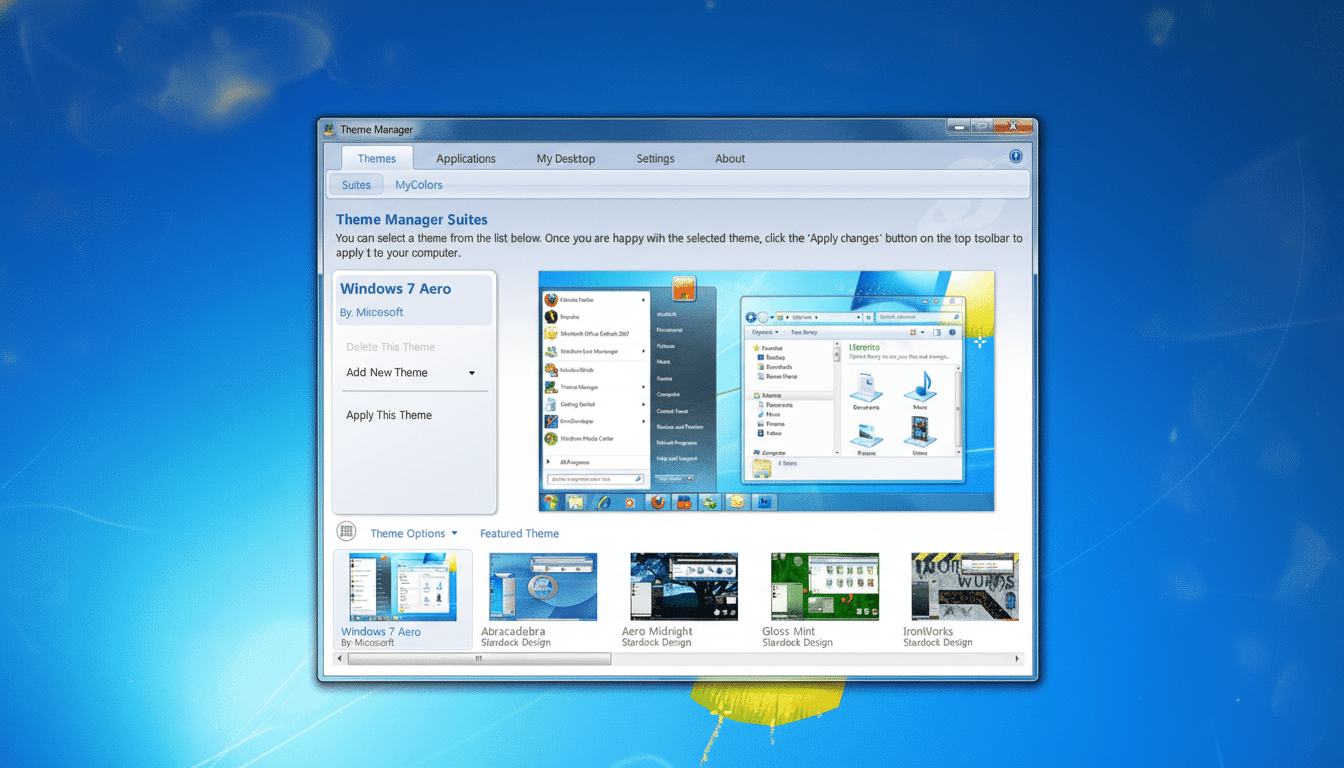
Task: Expand the Add New Theme dropdown
Action: (x=471, y=372)
